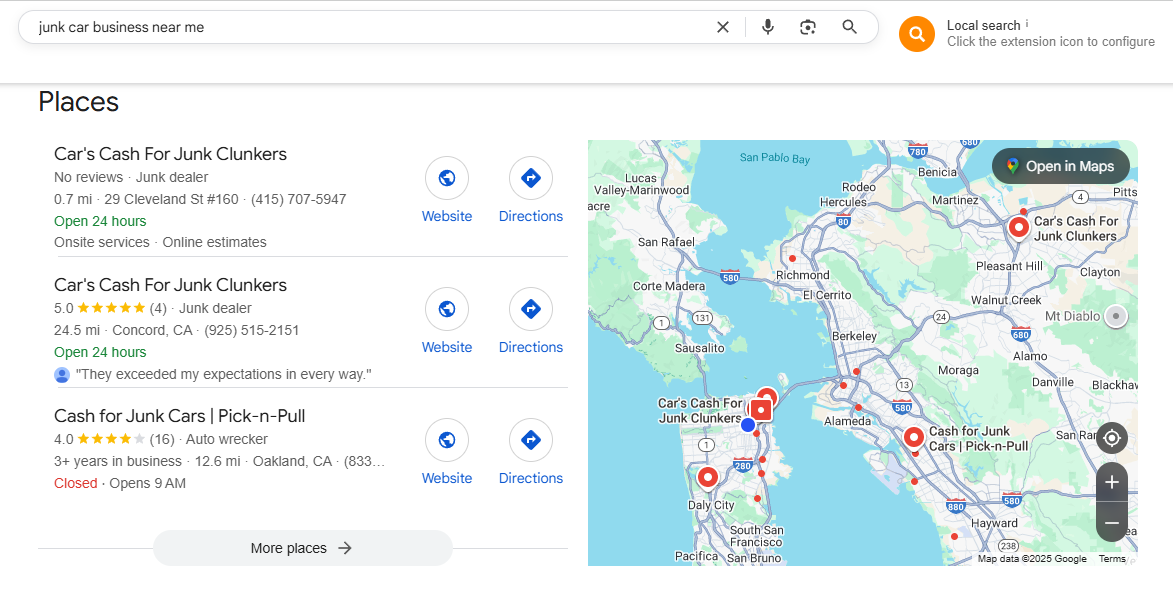
Task: Select the Daly City red map pin
Action: [708, 477]
